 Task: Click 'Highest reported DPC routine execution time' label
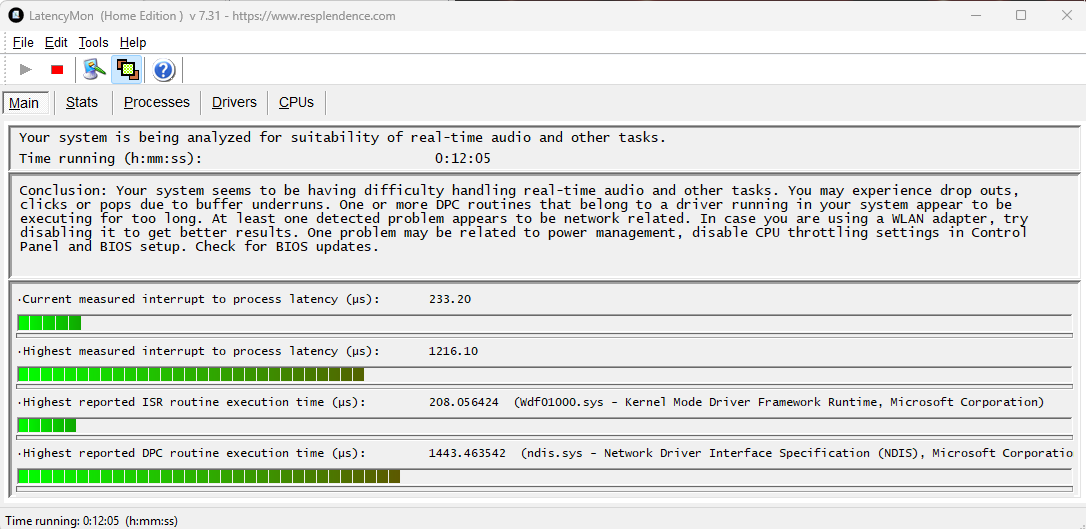[194, 454]
